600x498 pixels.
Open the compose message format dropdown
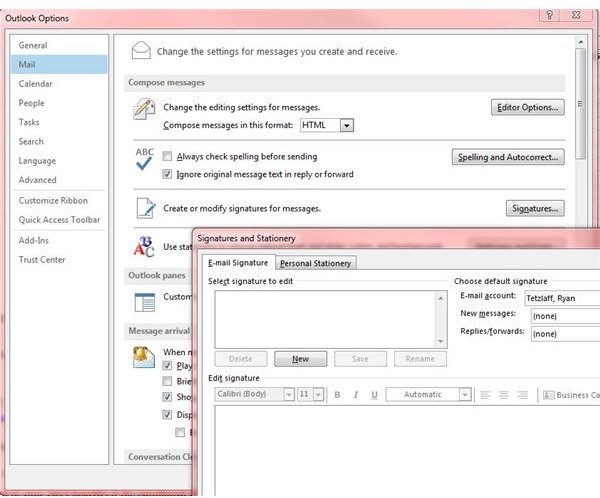[x=347, y=125]
